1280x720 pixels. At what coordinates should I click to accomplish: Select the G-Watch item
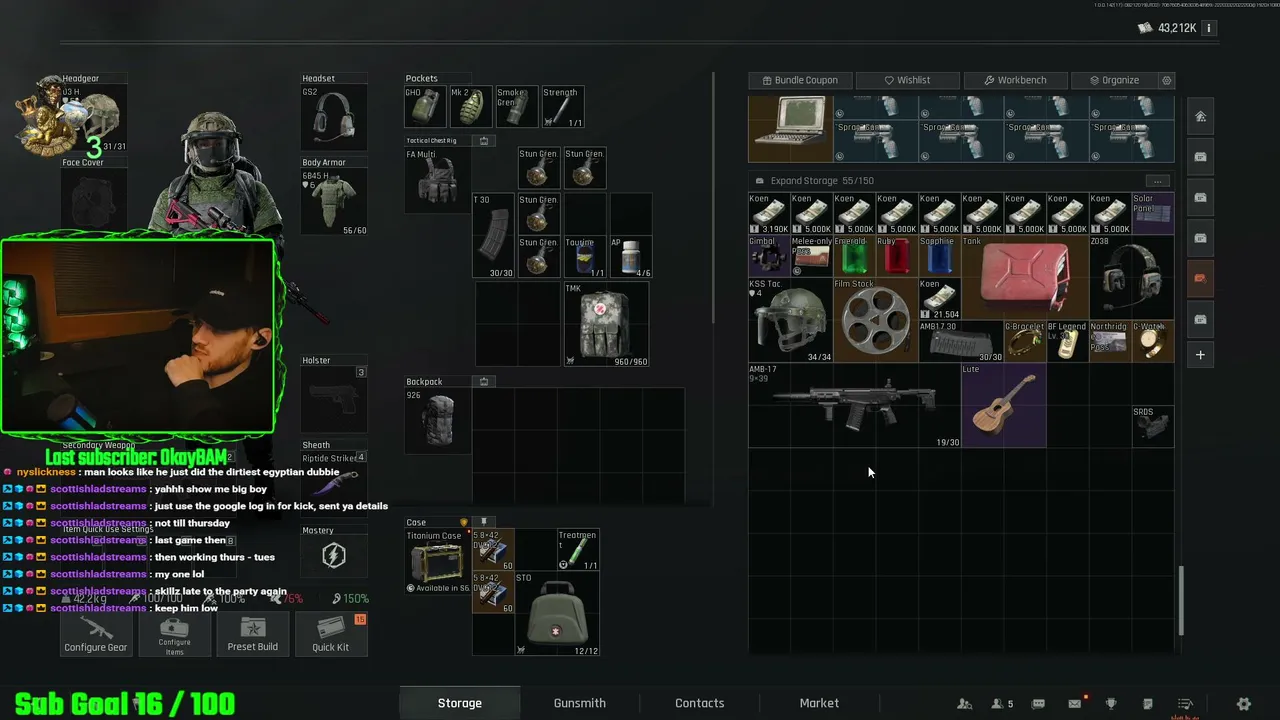(x=1152, y=341)
